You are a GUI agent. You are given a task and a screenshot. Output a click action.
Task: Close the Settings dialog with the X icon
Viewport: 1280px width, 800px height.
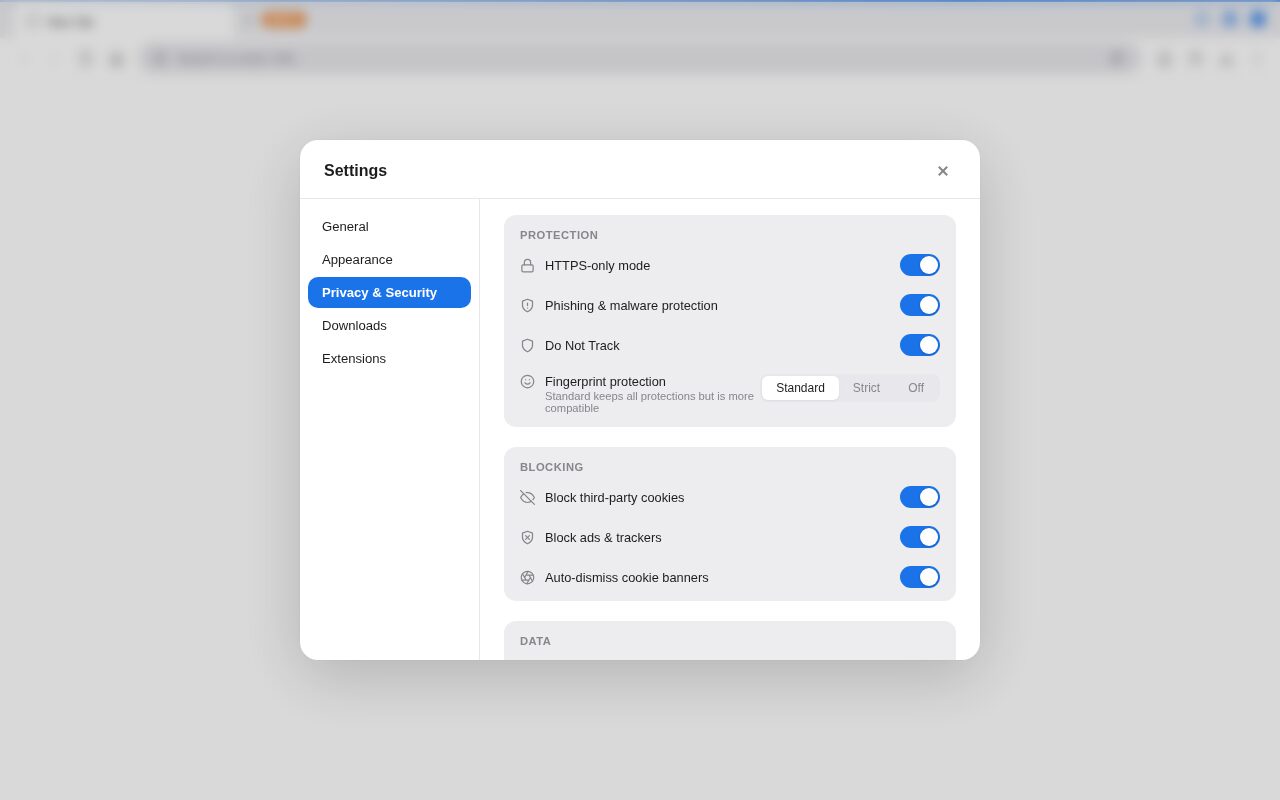coord(942,171)
